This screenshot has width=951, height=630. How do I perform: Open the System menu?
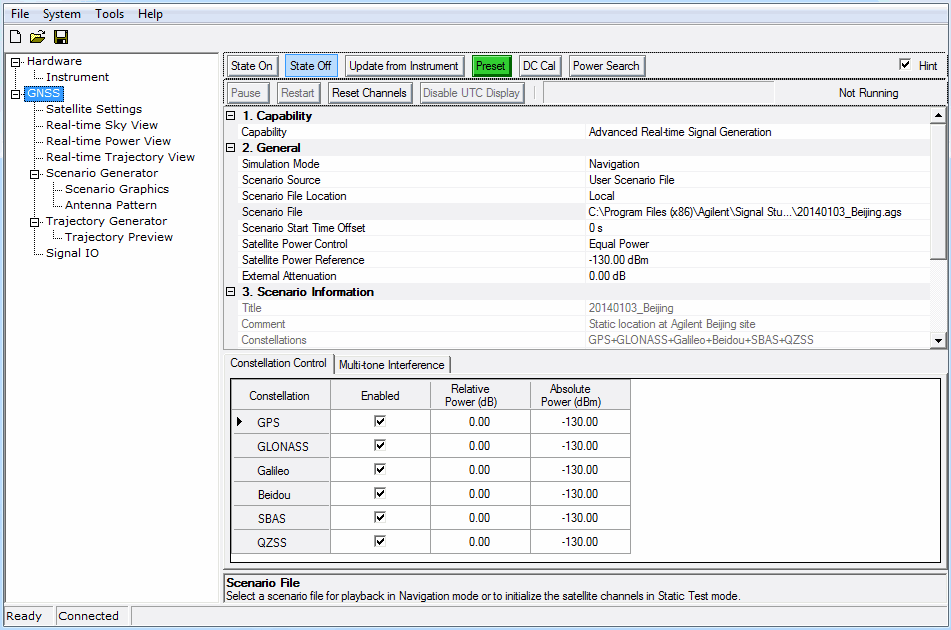[62, 13]
